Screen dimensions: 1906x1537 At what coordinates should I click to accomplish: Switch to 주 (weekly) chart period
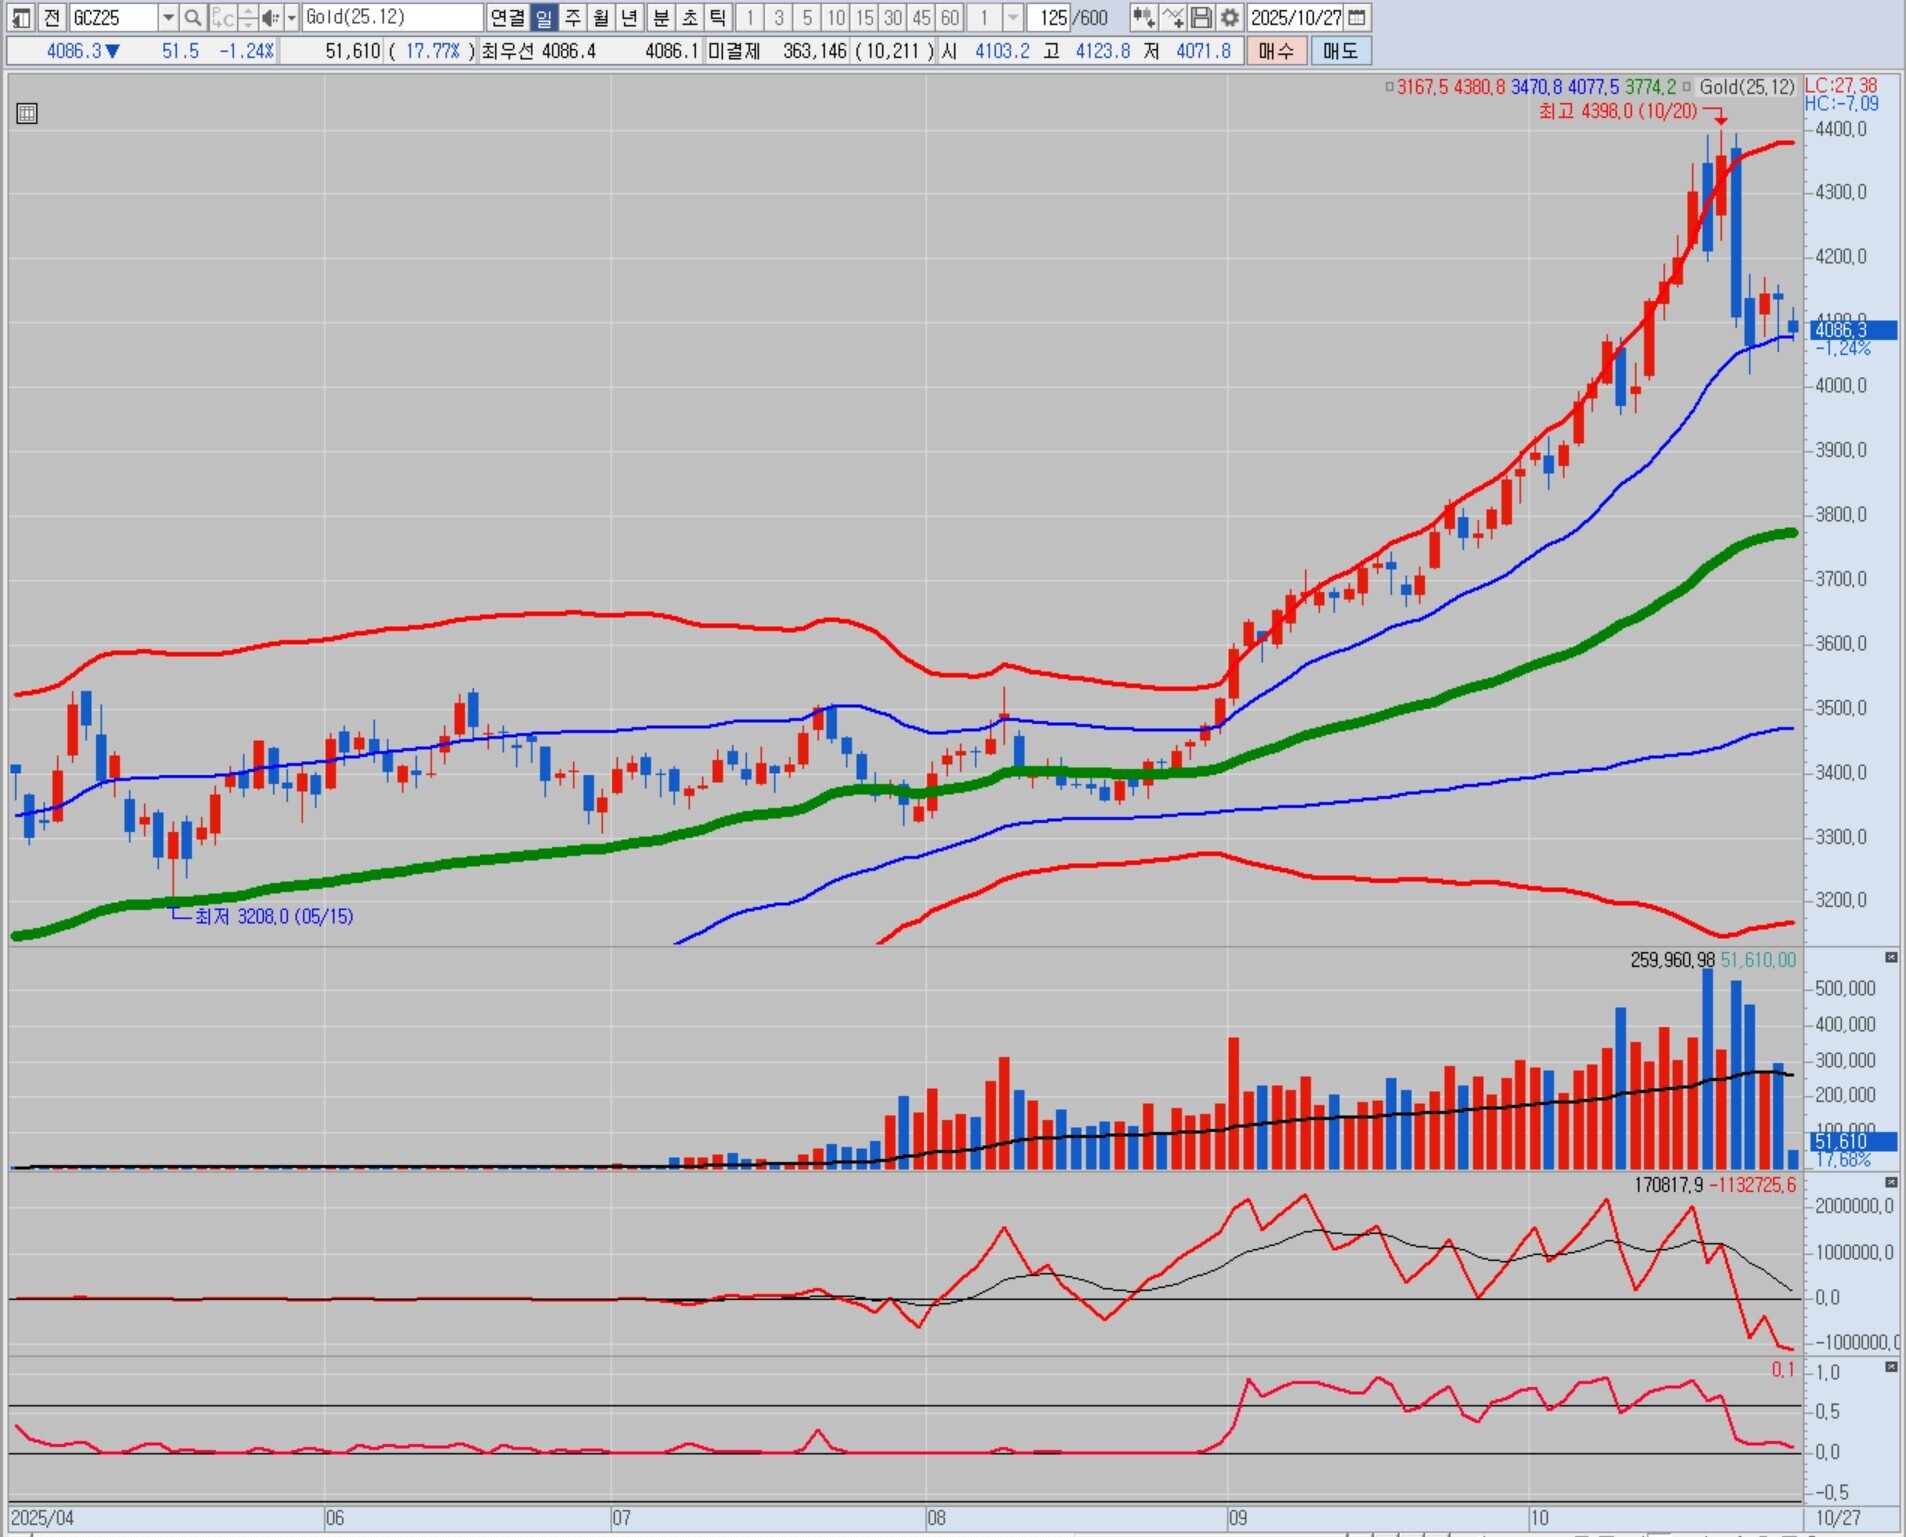(572, 18)
